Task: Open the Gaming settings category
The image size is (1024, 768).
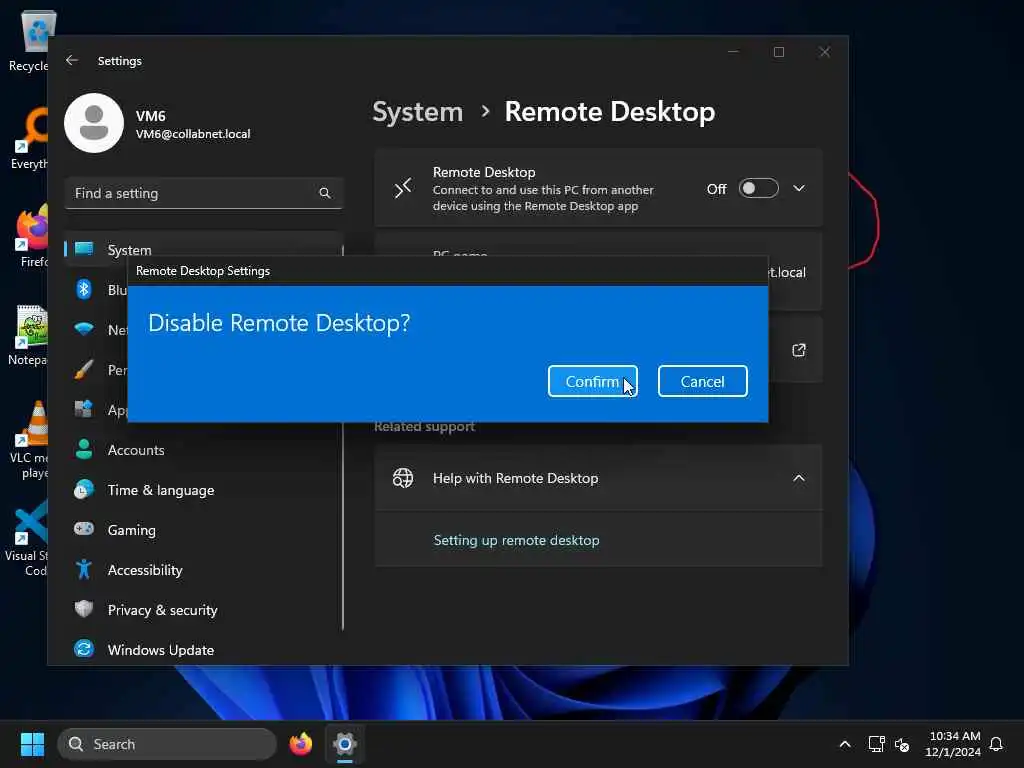Action: (x=203, y=530)
